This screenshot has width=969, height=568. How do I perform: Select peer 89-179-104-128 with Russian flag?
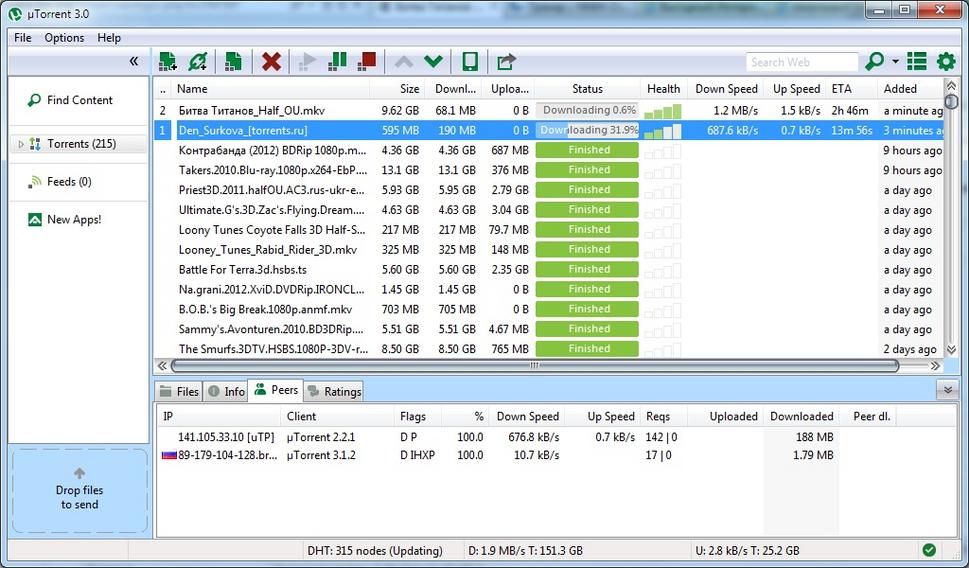pos(219,455)
